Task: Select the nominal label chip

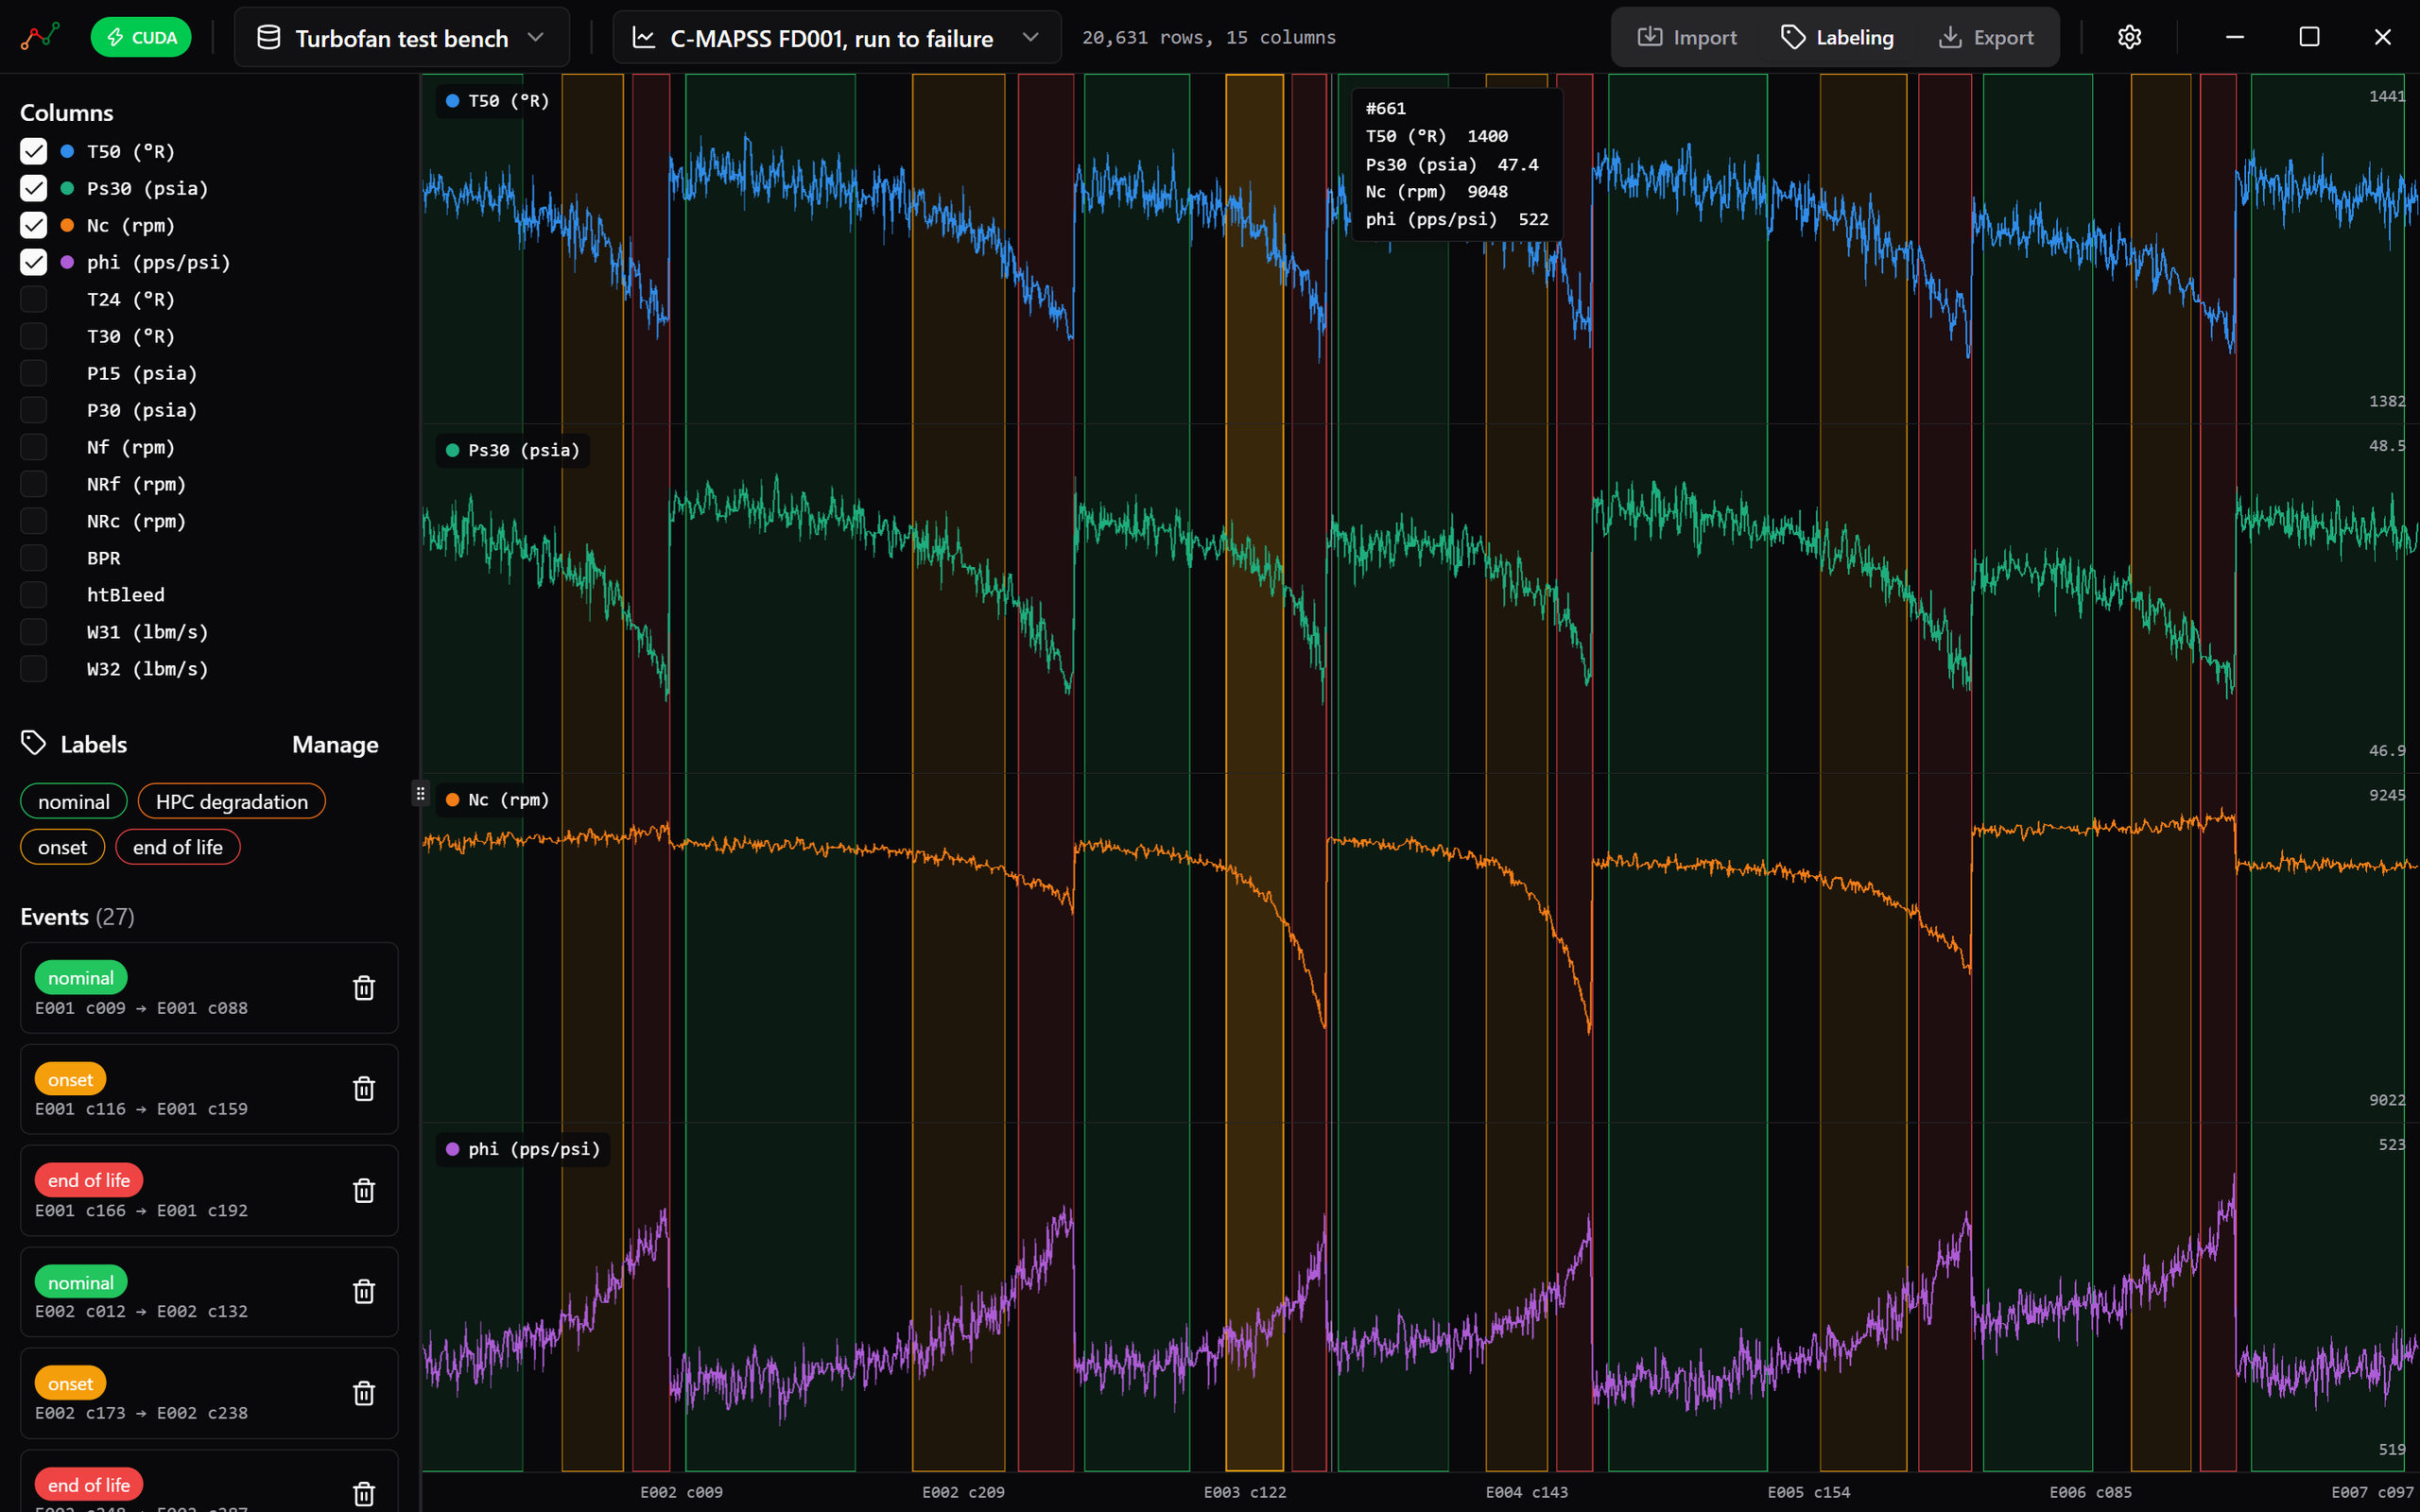Action: 74,801
